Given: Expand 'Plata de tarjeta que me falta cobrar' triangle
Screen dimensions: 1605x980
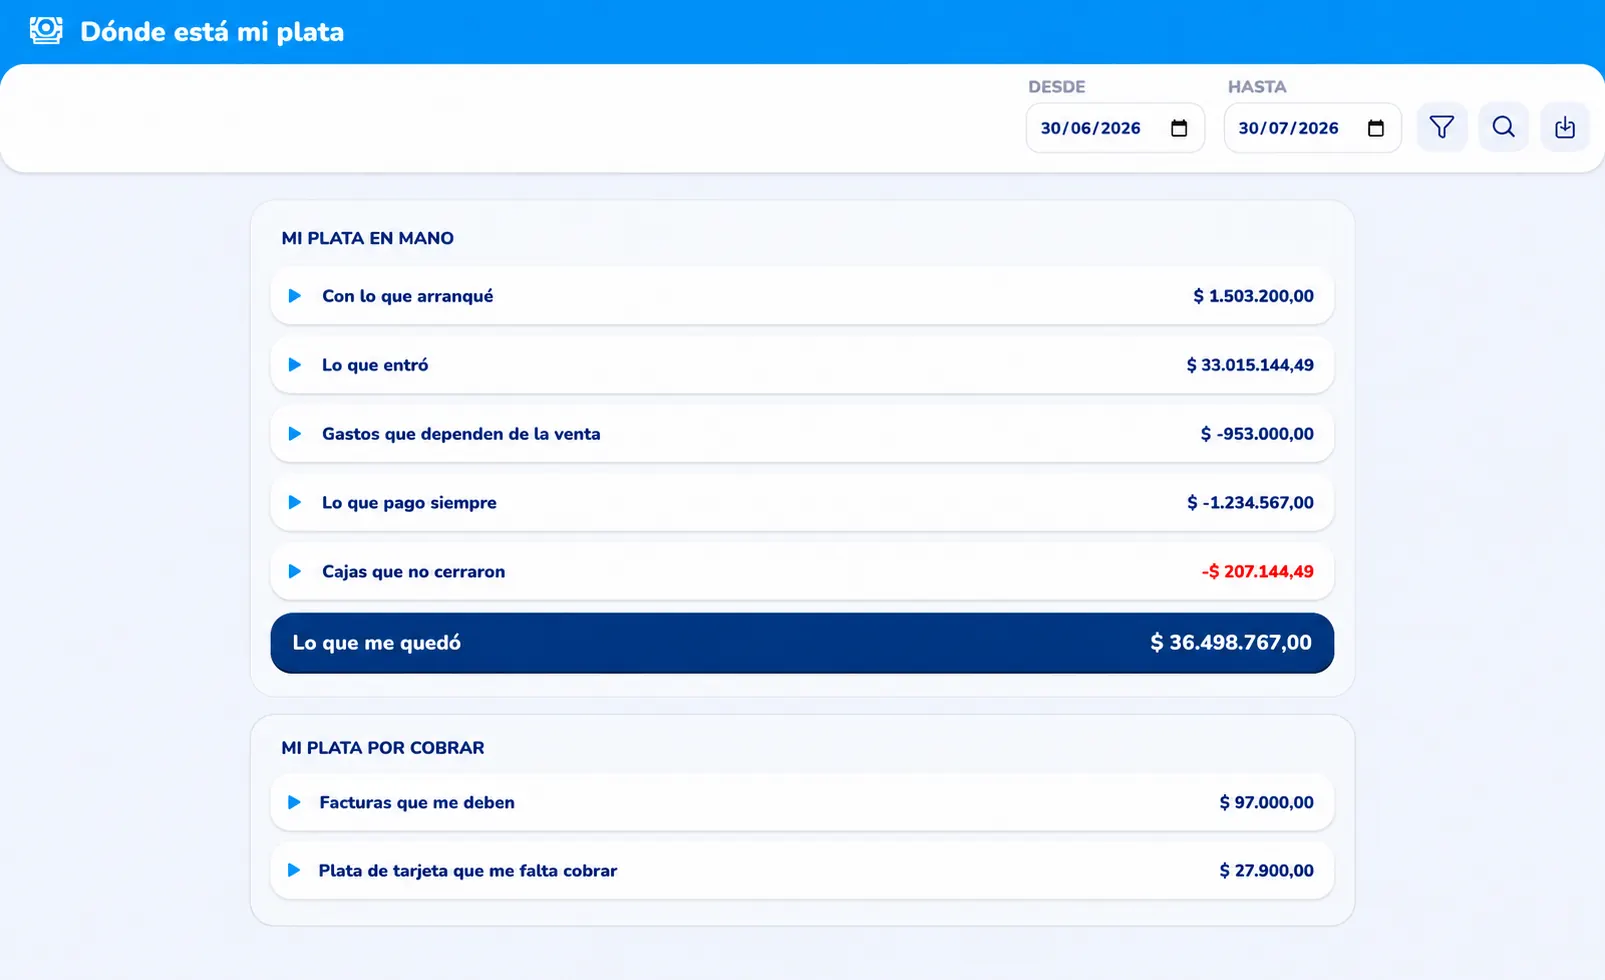Looking at the screenshot, I should pyautogui.click(x=294, y=871).
